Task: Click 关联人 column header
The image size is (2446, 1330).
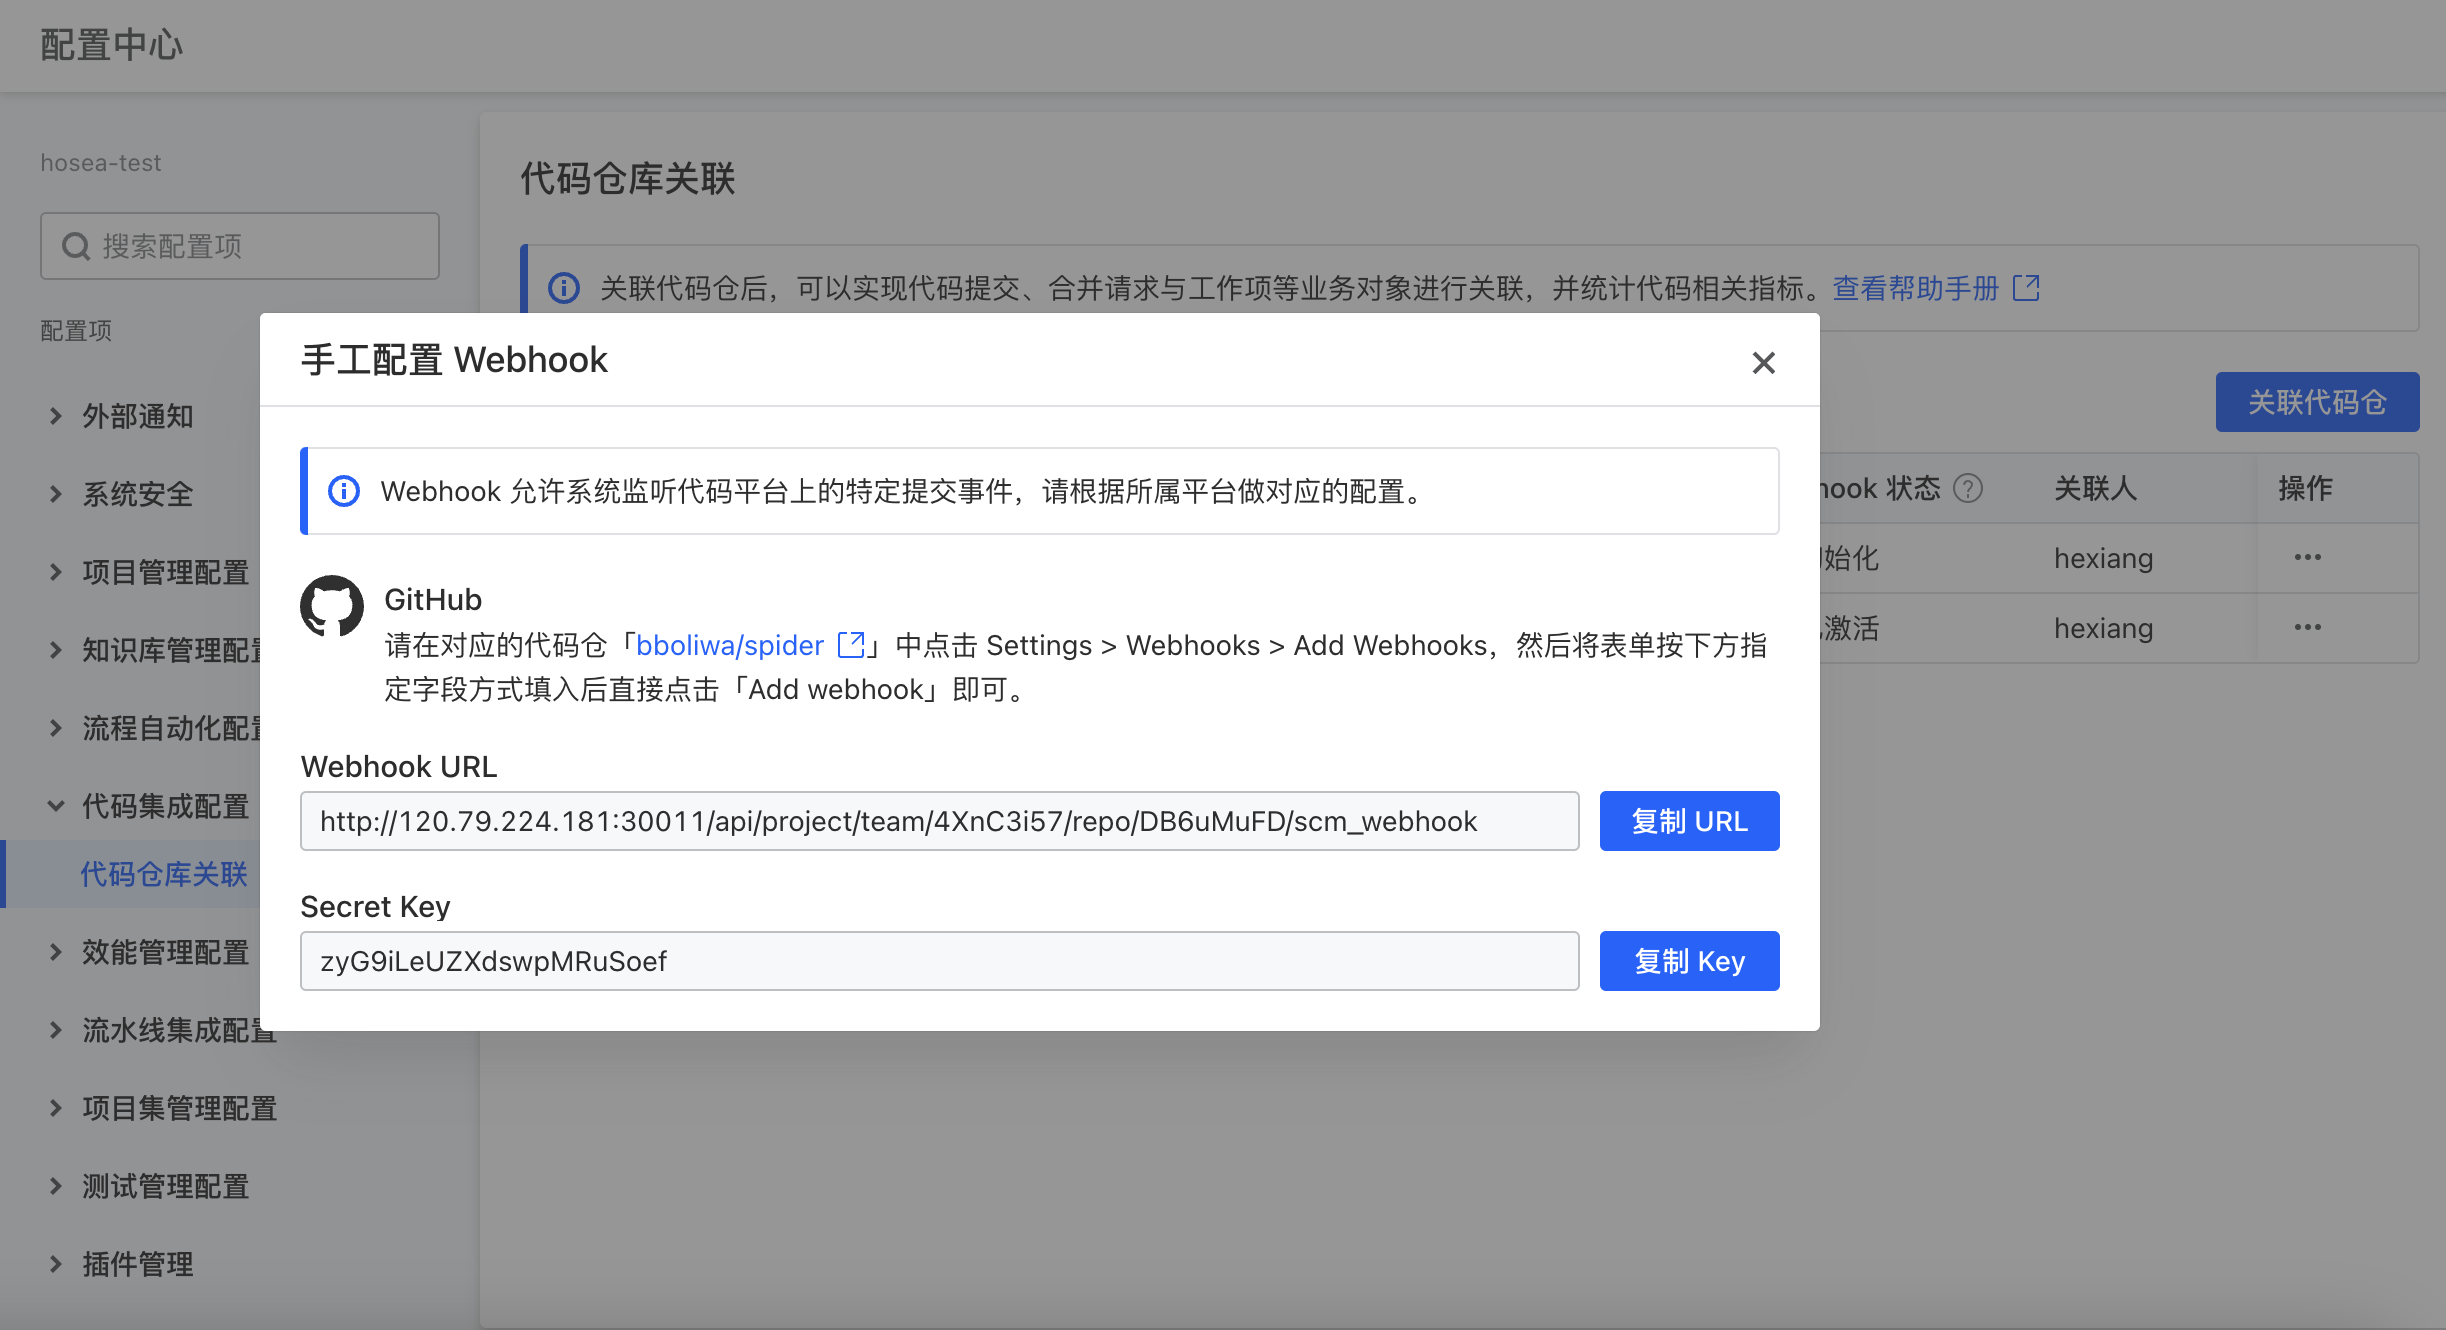Action: [x=2095, y=488]
